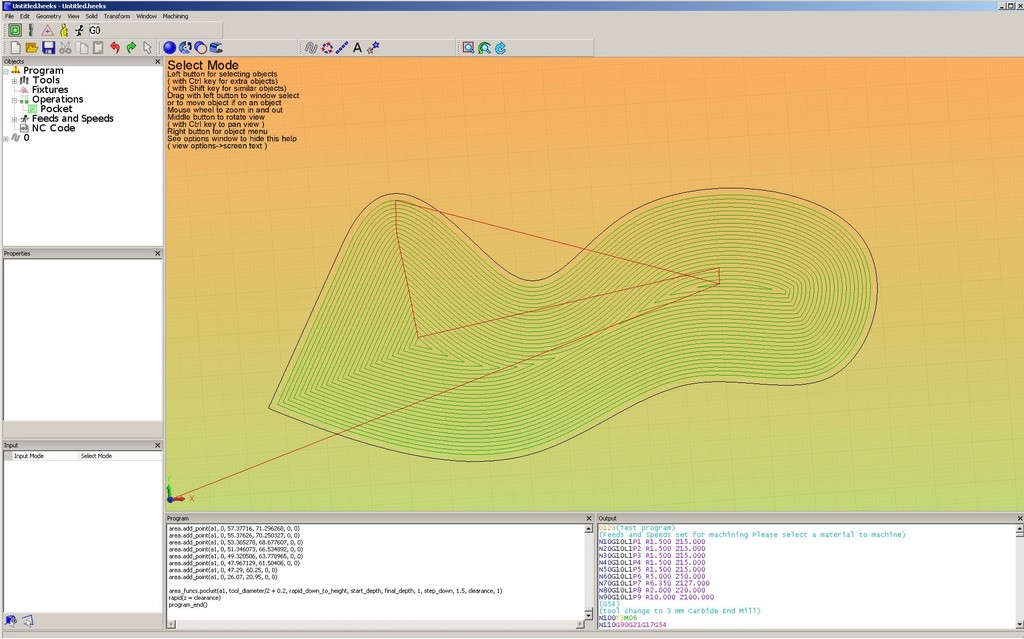Viewport: 1024px width, 639px height.
Task: Open the Machining menu
Action: [x=175, y=16]
